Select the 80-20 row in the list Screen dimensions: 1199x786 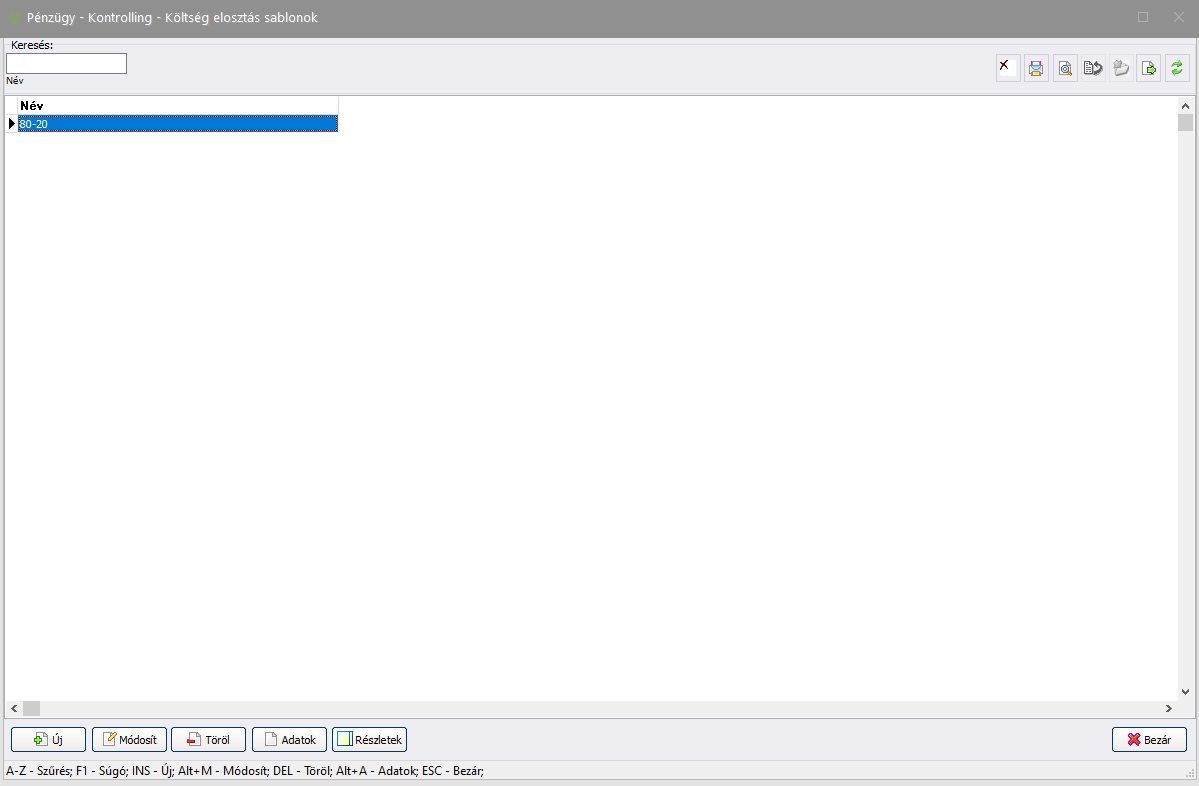177,124
